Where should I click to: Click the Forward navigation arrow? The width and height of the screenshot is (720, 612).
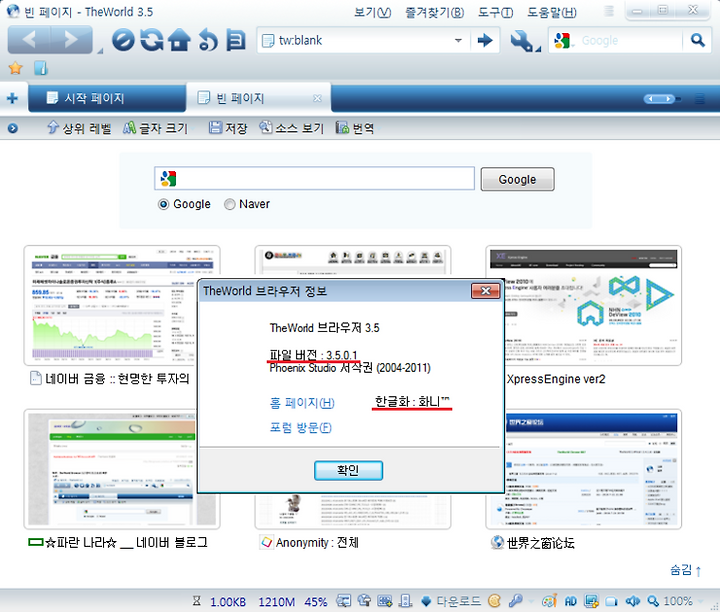[x=71, y=40]
